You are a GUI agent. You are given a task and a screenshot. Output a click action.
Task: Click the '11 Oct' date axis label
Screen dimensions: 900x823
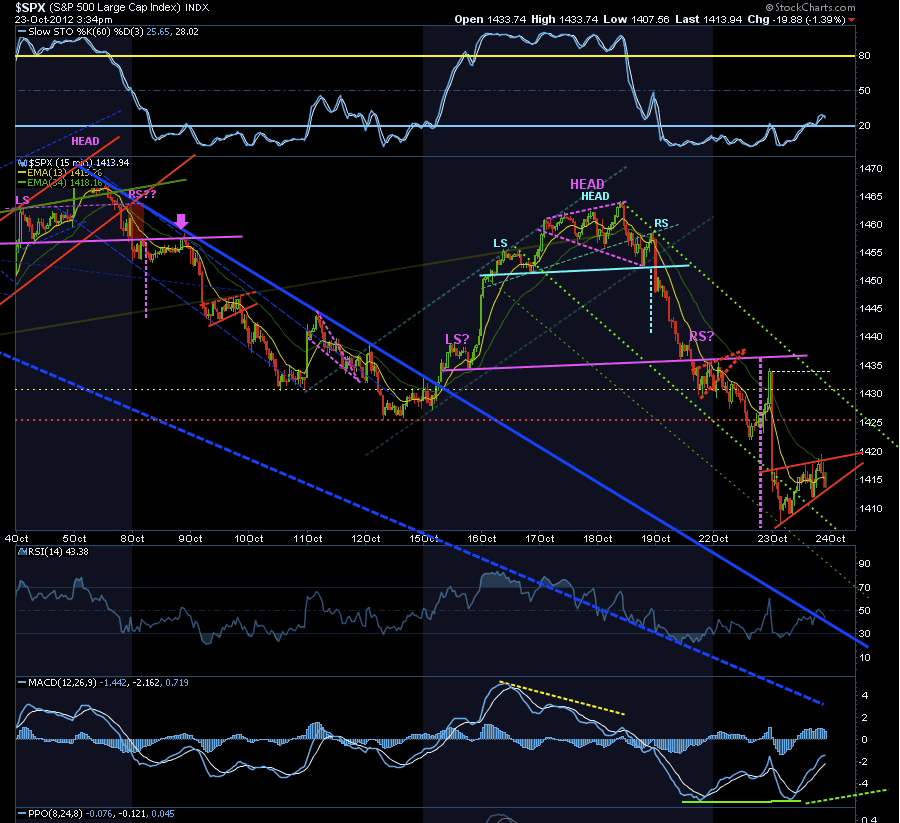click(x=308, y=538)
